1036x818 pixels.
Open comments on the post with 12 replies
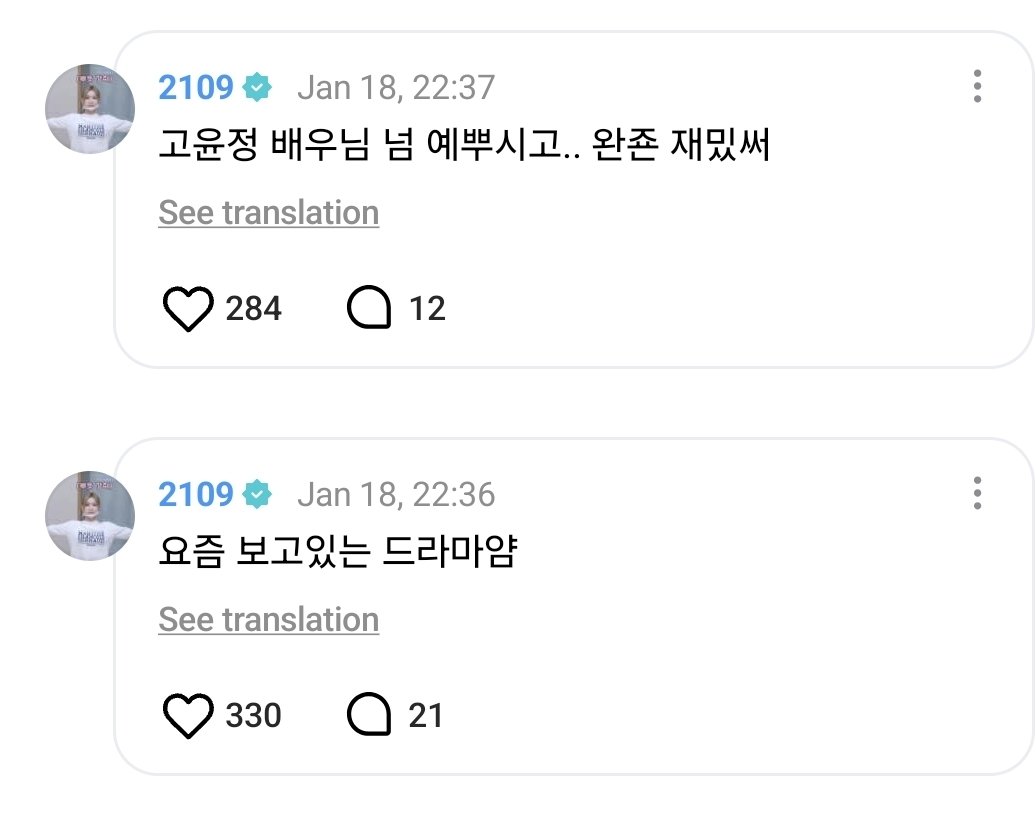pos(368,309)
